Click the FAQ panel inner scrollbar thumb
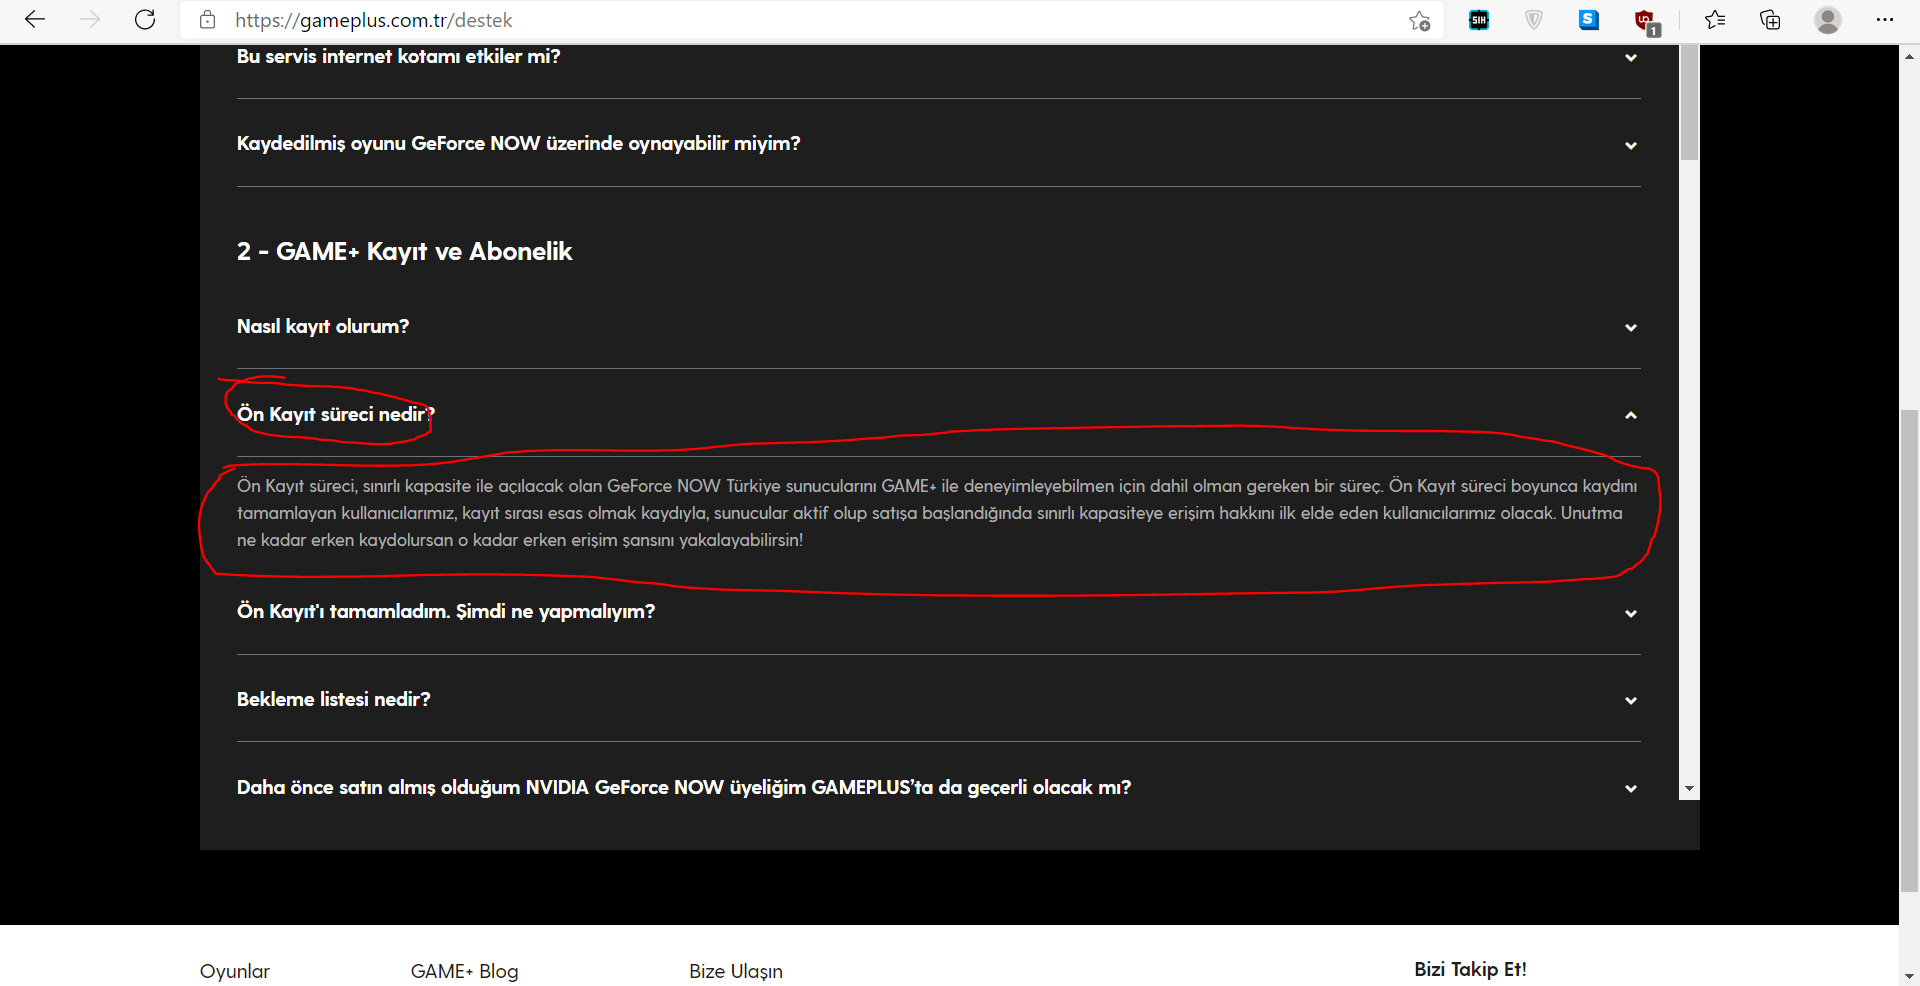1920x986 pixels. [1689, 102]
